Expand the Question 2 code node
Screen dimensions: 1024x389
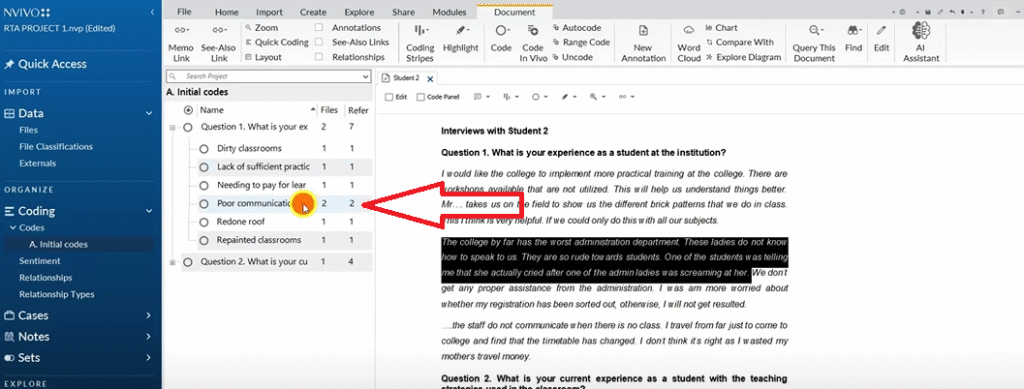[x=173, y=262]
